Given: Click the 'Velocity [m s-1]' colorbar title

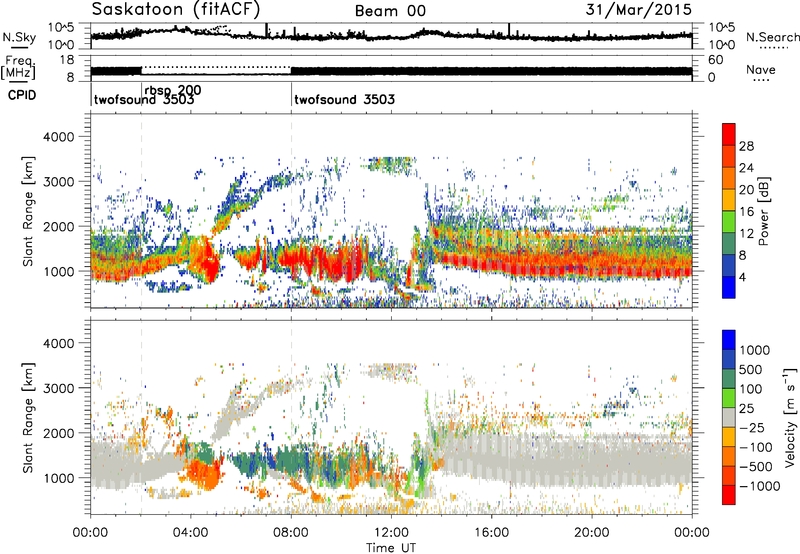Looking at the screenshot, I should (790, 417).
